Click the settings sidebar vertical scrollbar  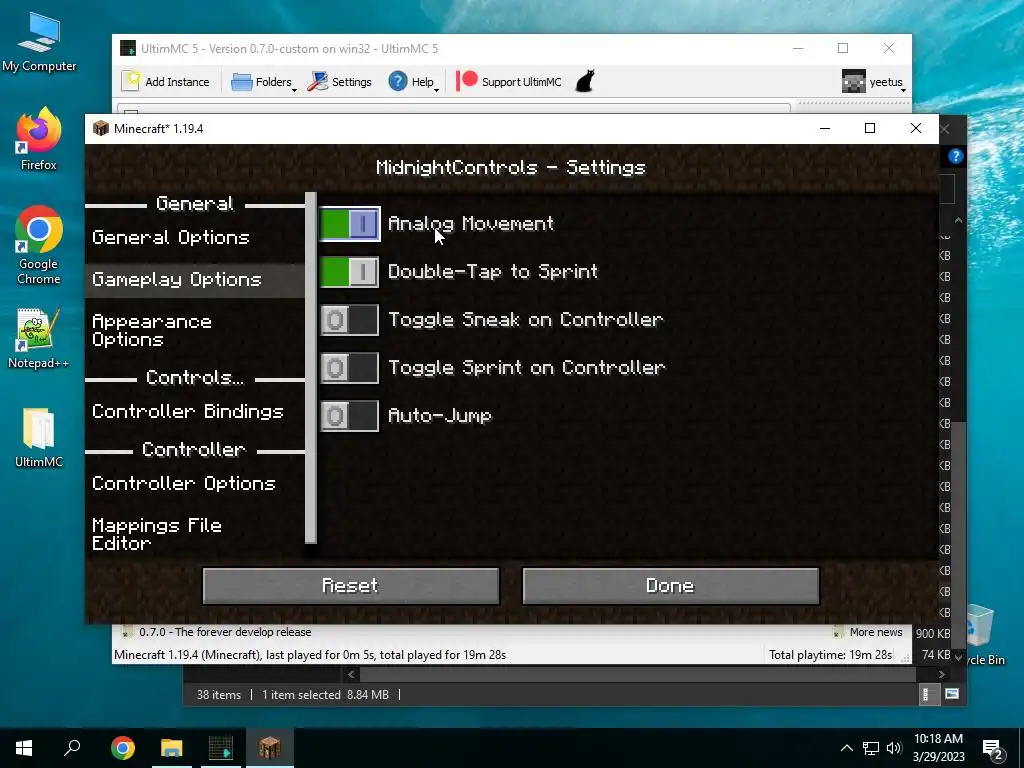pyautogui.click(x=311, y=368)
